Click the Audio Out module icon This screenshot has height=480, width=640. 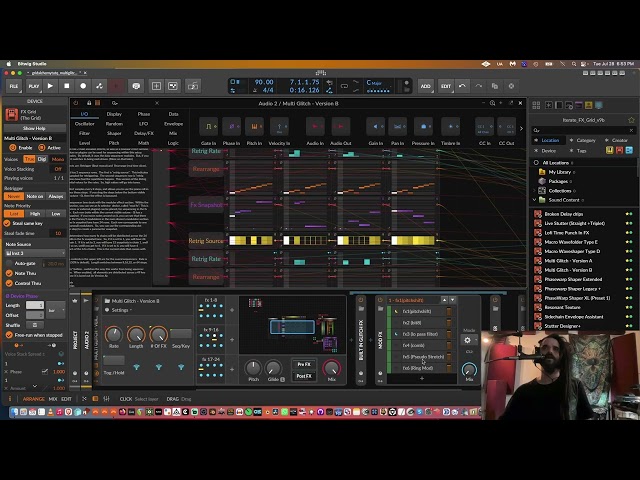click(340, 127)
